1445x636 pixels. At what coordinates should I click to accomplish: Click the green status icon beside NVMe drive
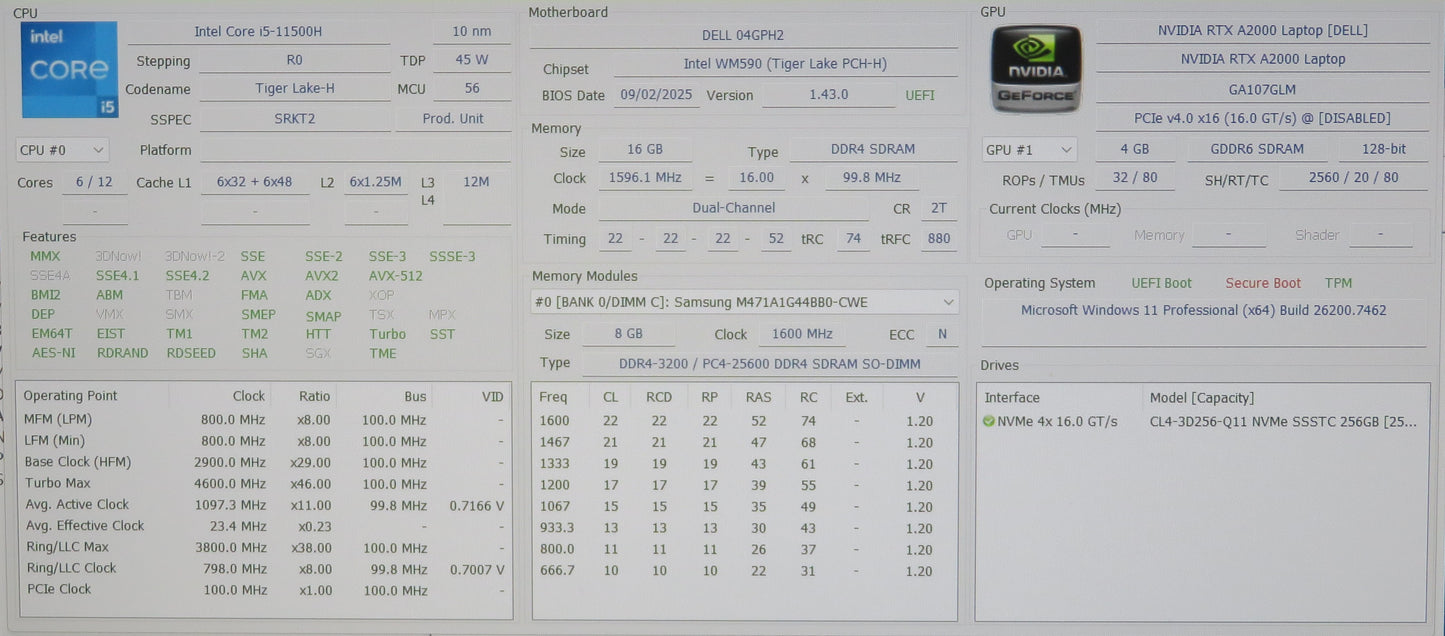989,422
